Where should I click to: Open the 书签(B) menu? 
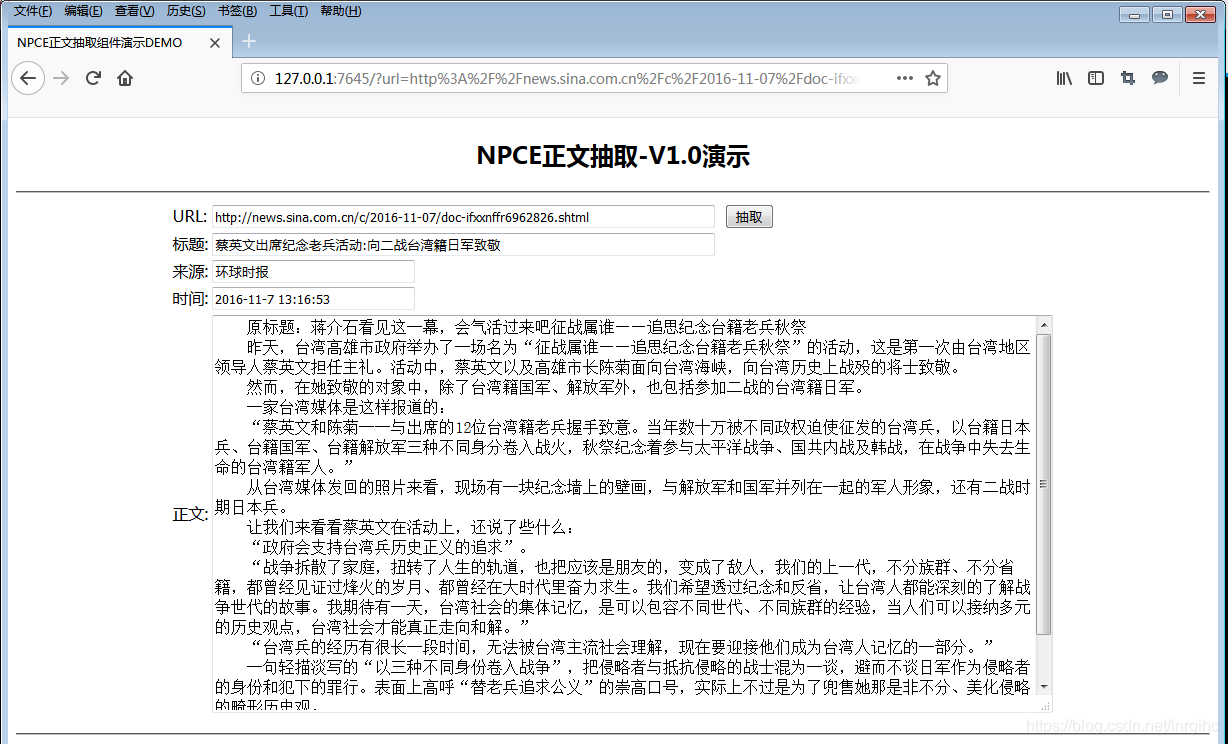(x=237, y=10)
